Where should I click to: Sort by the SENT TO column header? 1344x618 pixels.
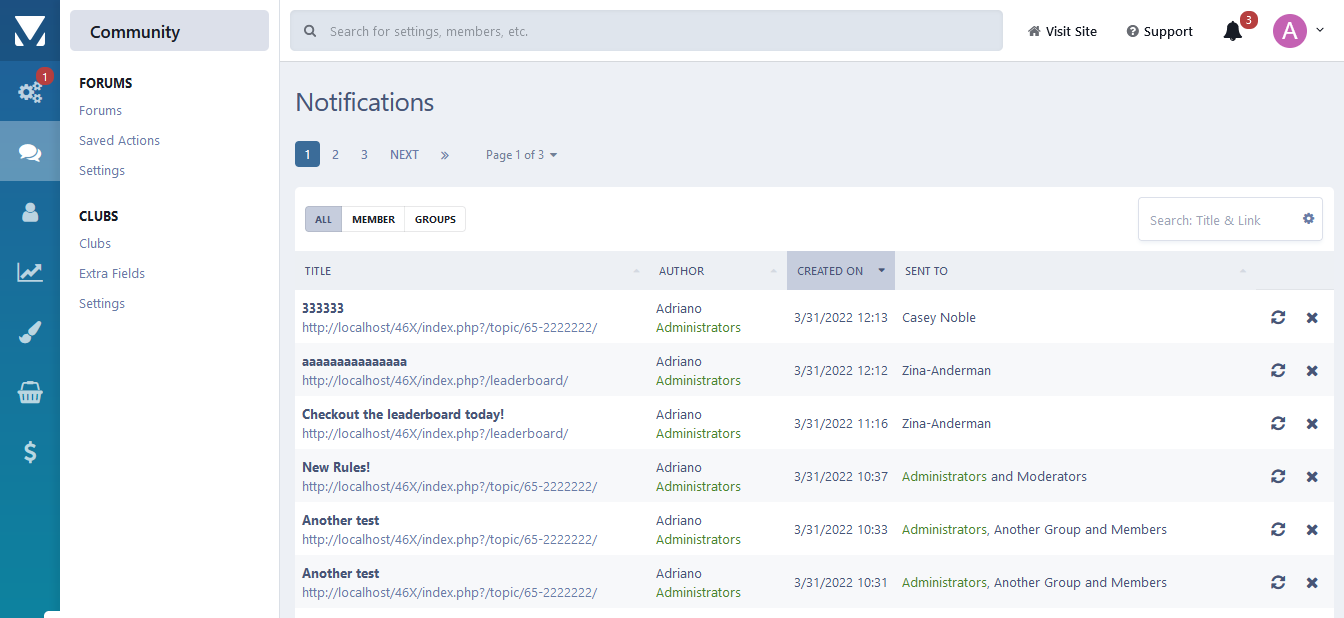coord(1075,271)
